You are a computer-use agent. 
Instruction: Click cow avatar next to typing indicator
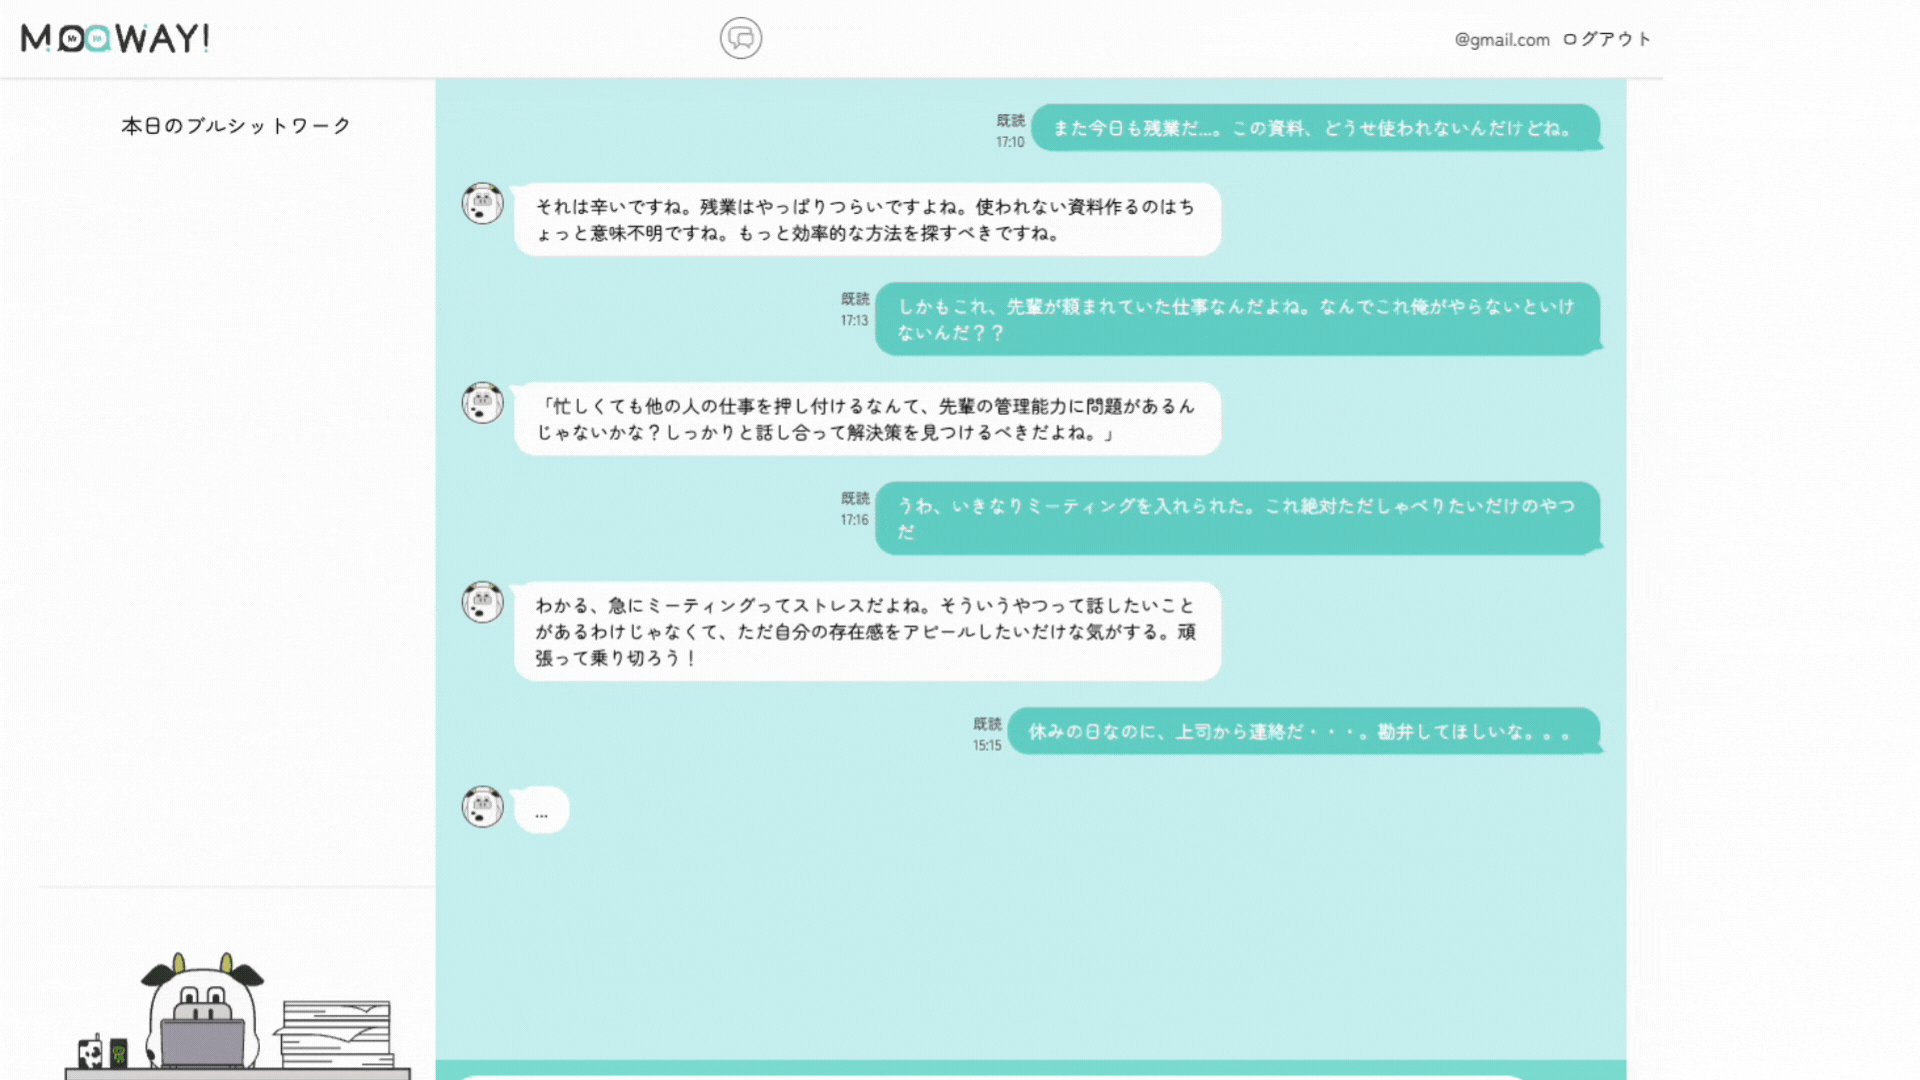click(x=482, y=807)
